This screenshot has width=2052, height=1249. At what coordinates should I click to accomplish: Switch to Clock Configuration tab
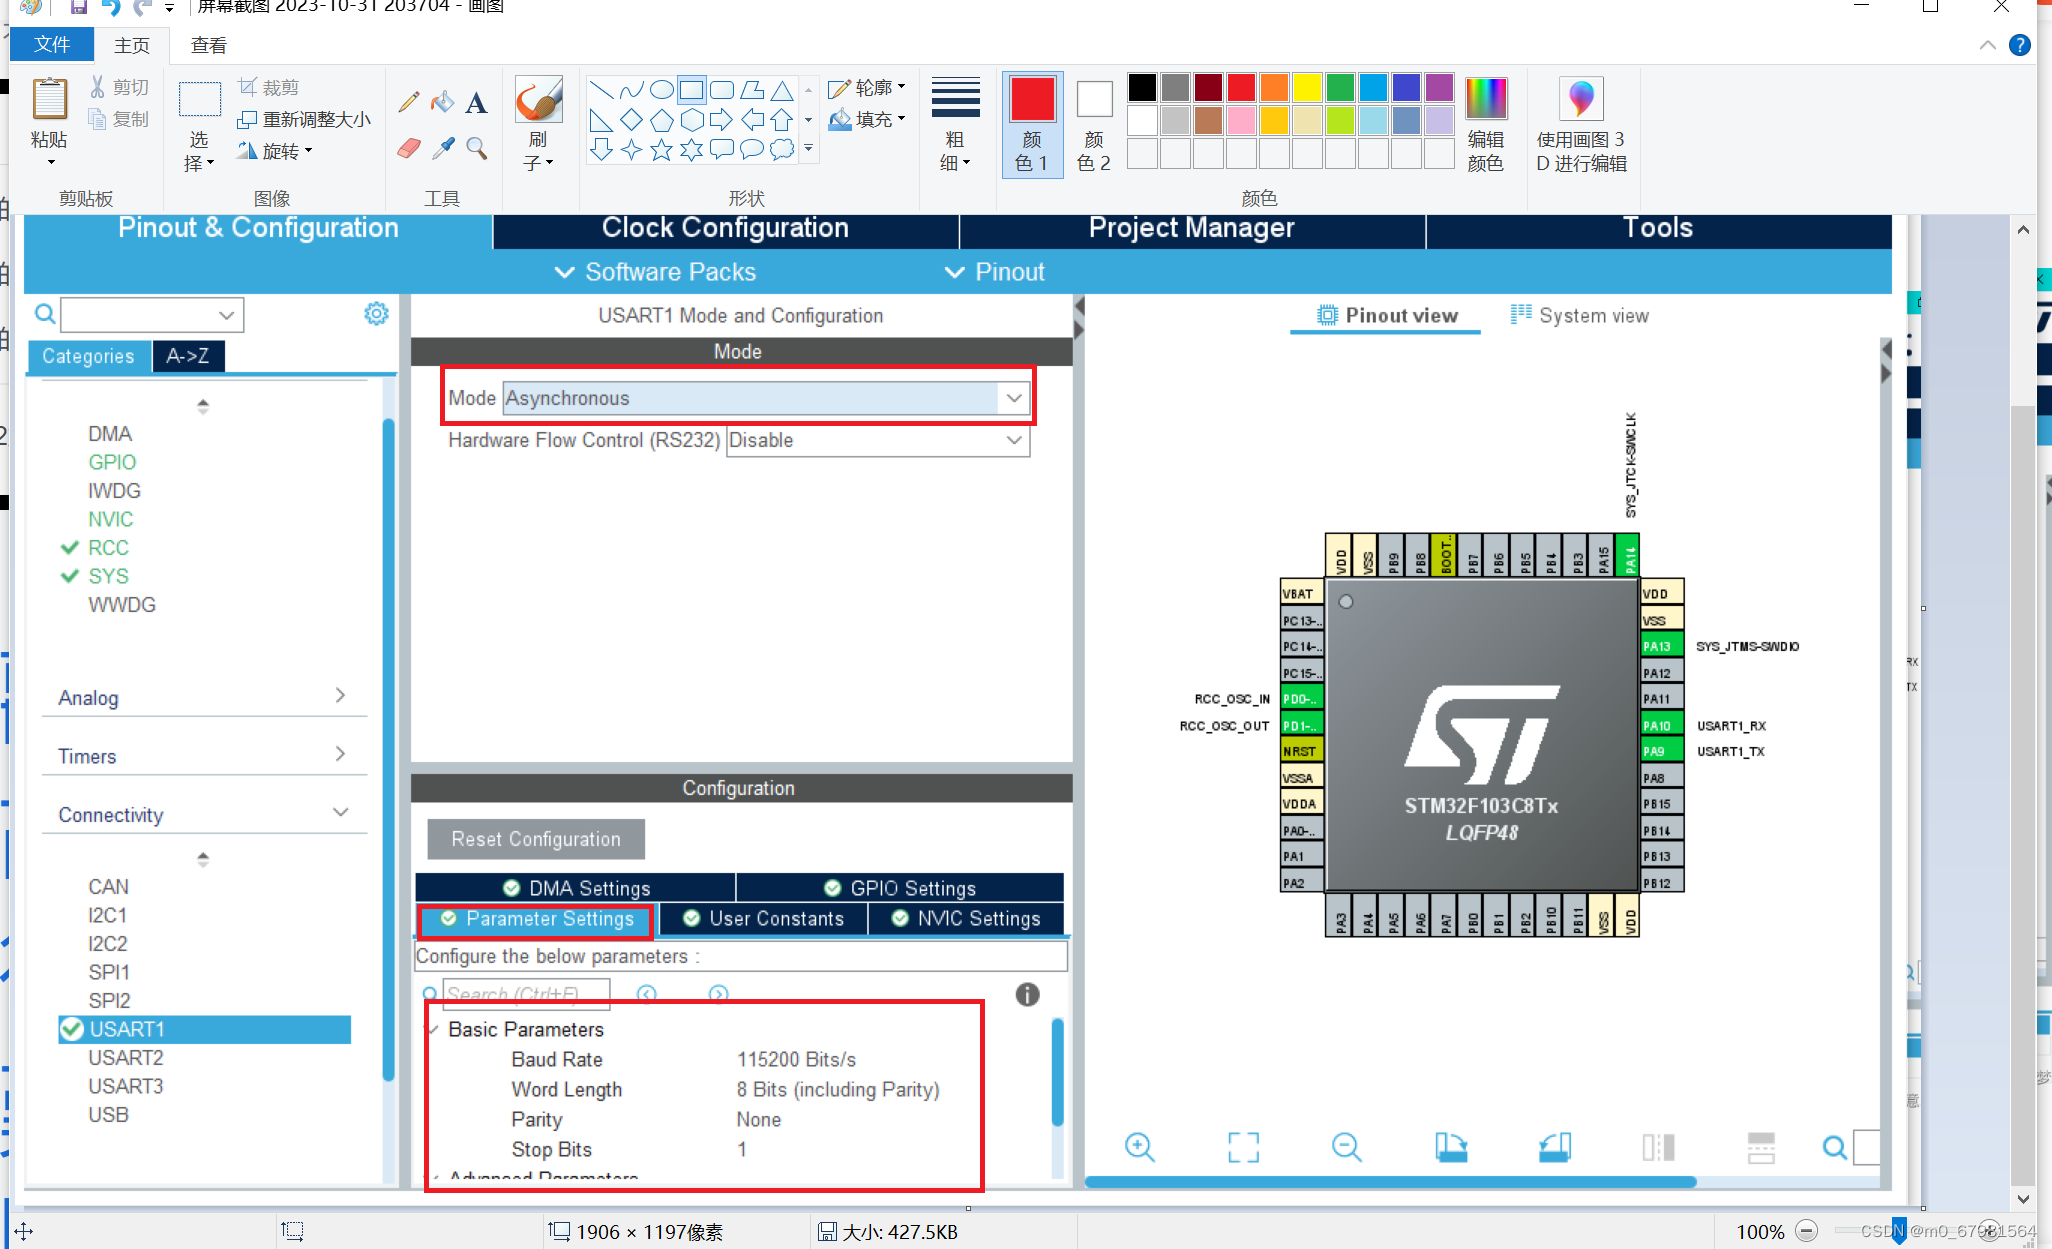725,229
